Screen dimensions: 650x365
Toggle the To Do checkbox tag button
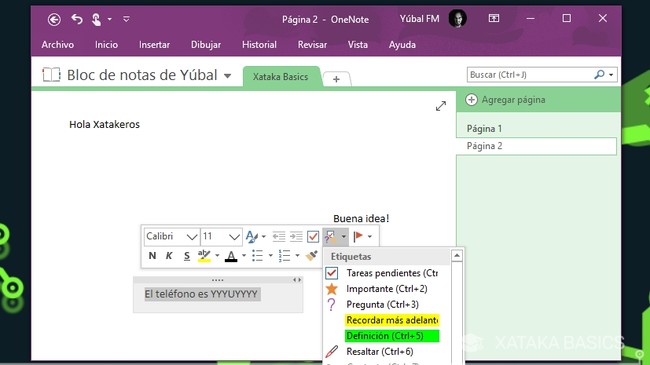click(313, 237)
